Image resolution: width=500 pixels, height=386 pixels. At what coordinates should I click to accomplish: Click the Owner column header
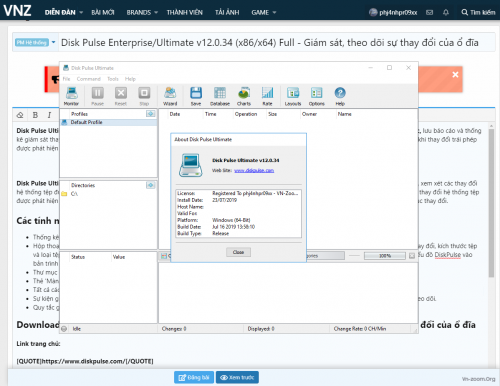point(309,114)
